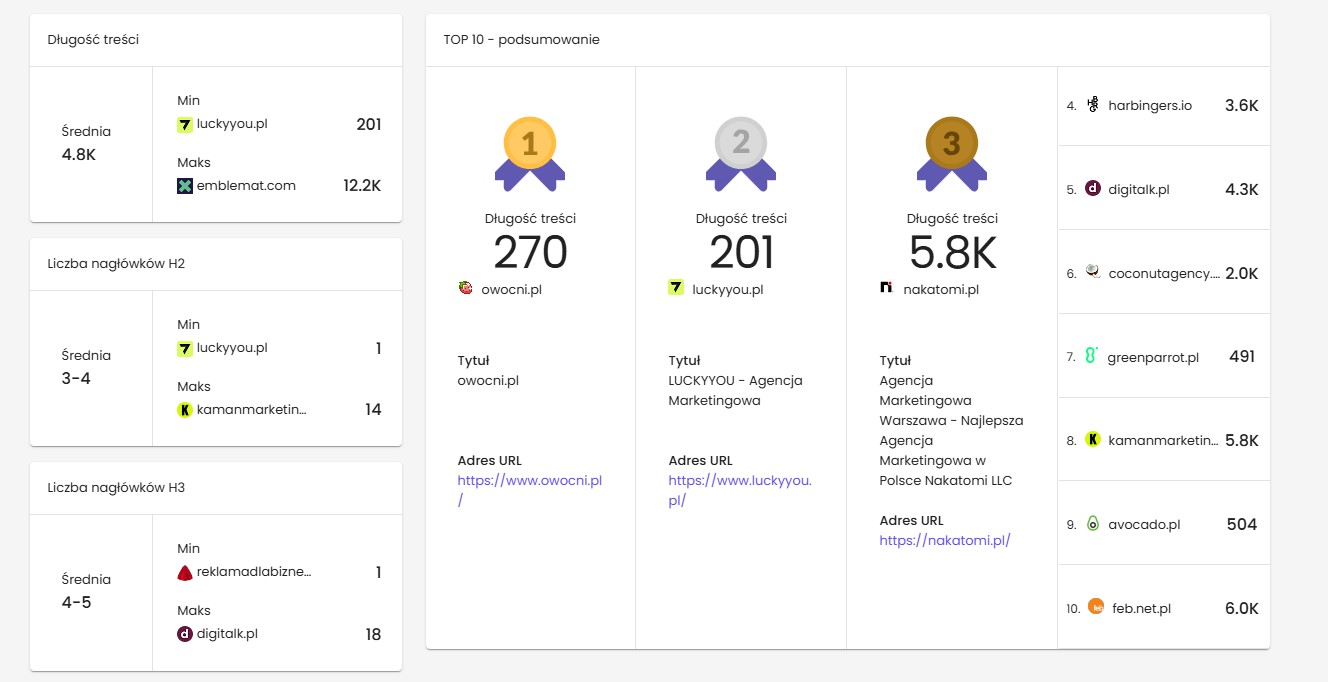Select kamanmarketing entry at position 8
Viewport: 1328px width, 682px height.
click(x=1163, y=440)
